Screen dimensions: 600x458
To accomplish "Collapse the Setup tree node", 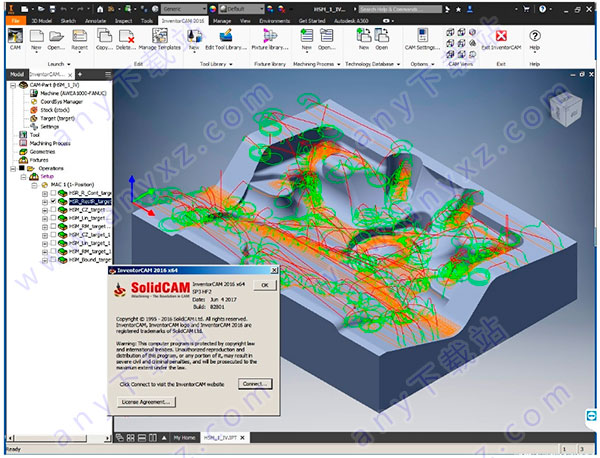I will 24,177.
